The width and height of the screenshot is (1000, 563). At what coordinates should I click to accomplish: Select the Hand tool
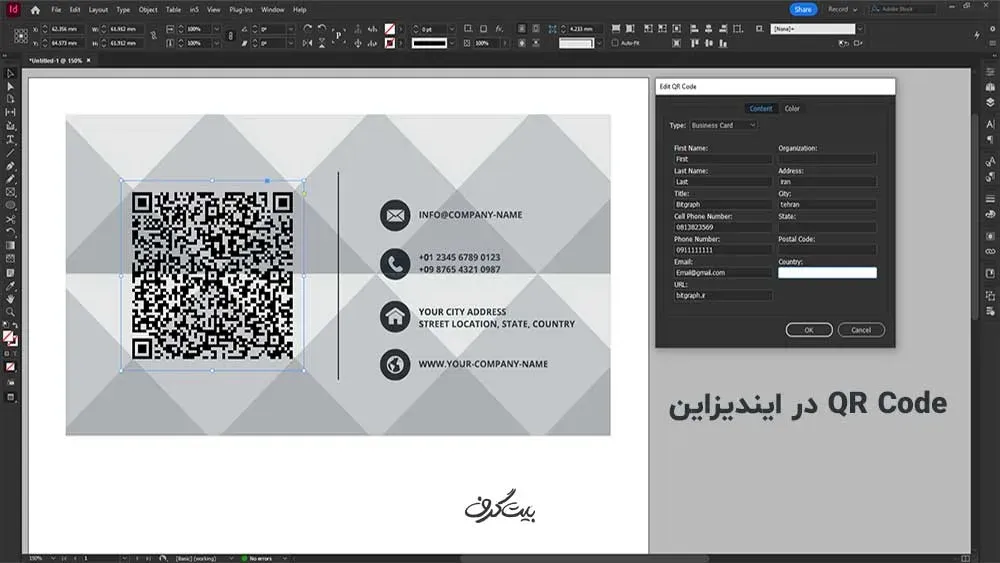click(10, 298)
